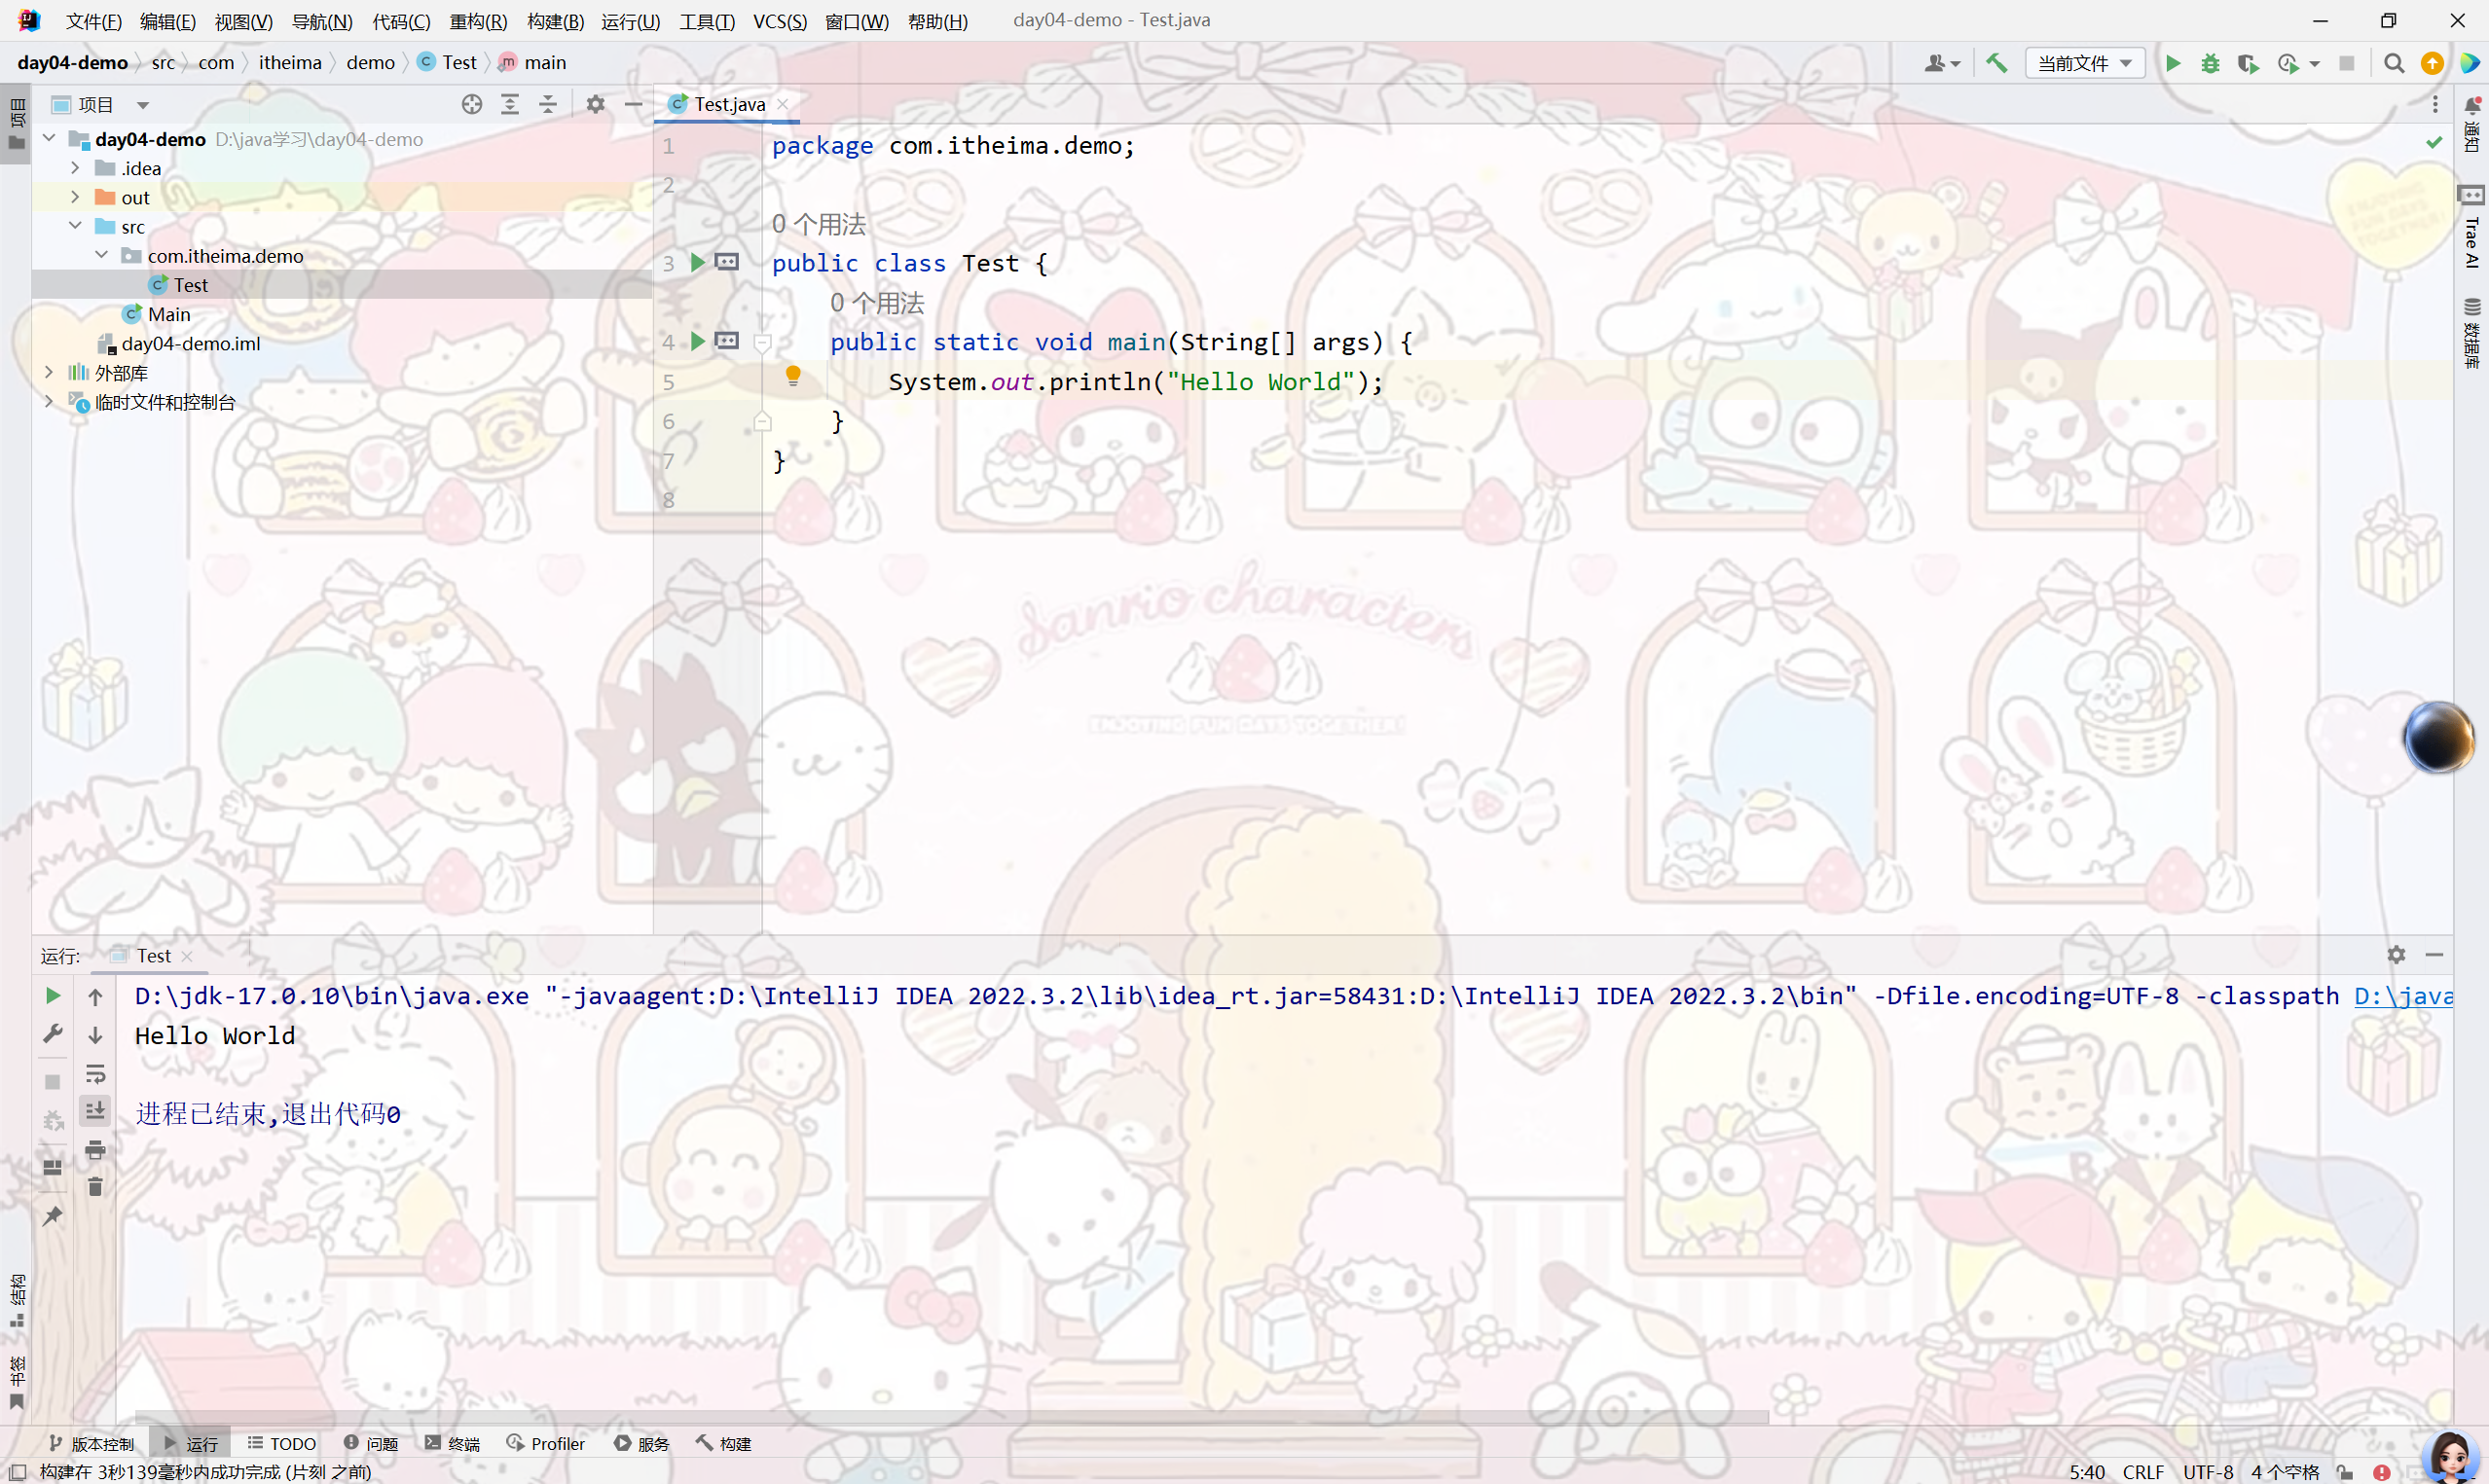This screenshot has height=1484, width=2489.
Task: Expand the 外部库 node
Action: pos(49,371)
